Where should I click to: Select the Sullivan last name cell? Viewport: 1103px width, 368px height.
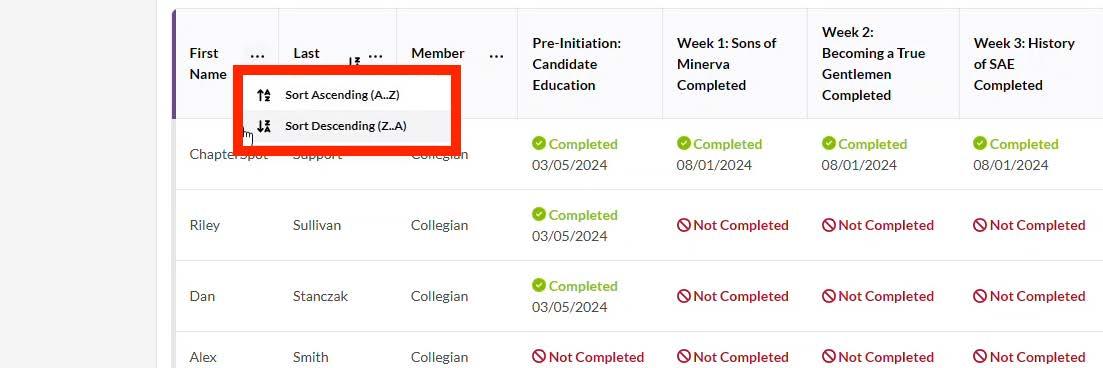(317, 225)
